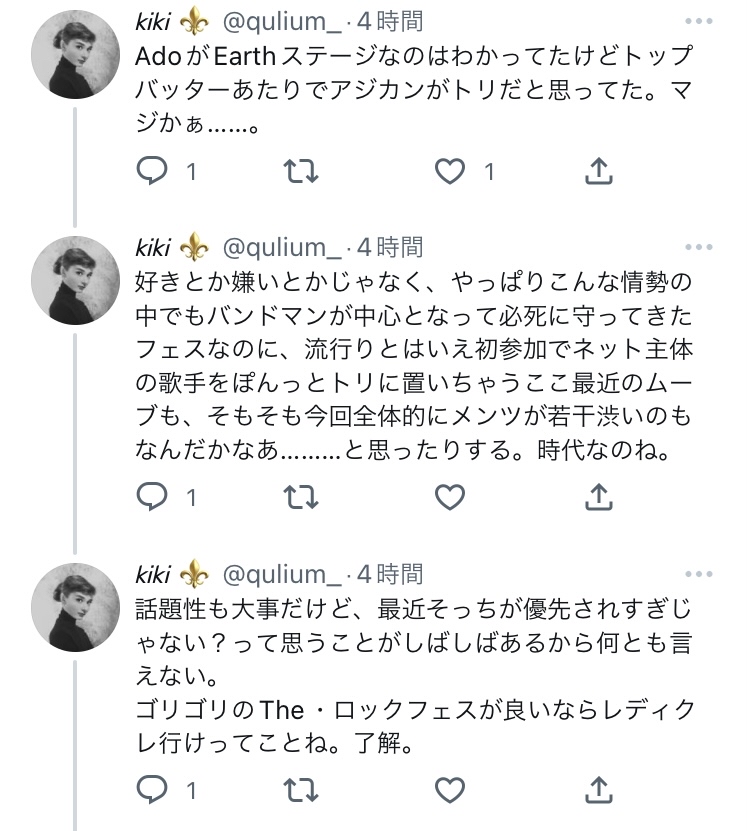Like the first tweet about Ado
This screenshot has height=831, width=749.
(x=451, y=172)
